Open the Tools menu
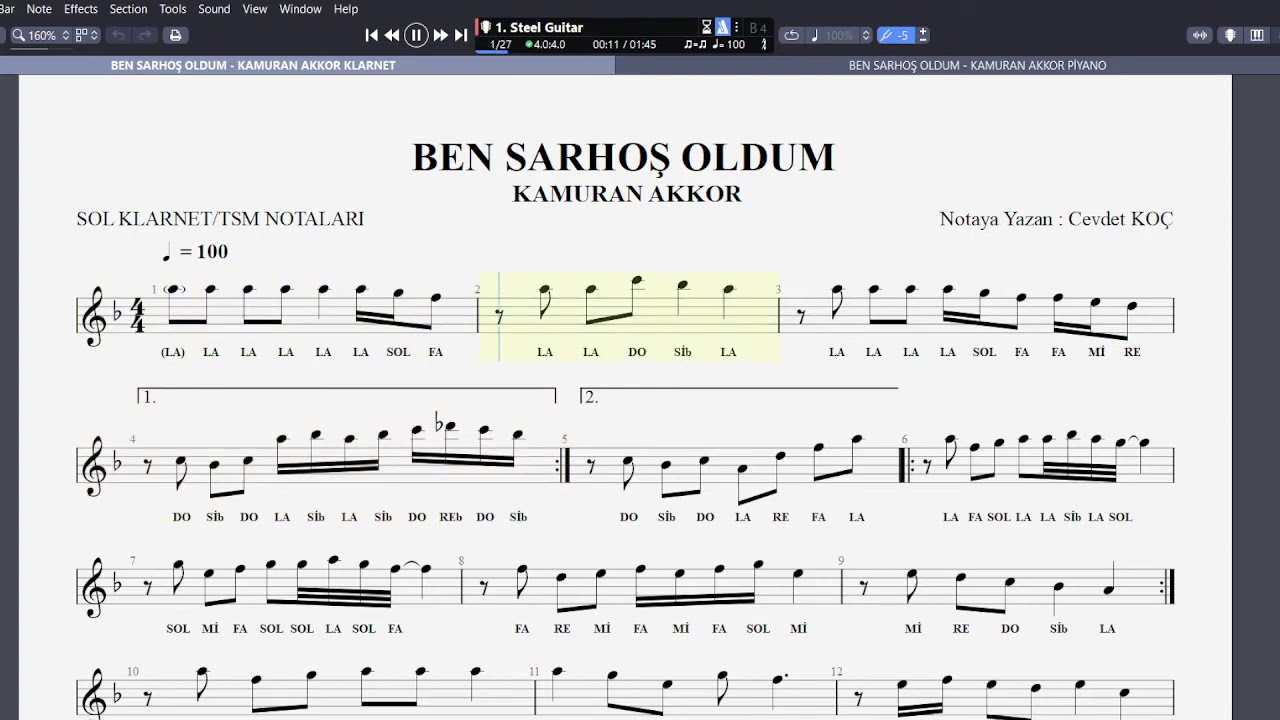This screenshot has width=1280, height=720. [173, 9]
